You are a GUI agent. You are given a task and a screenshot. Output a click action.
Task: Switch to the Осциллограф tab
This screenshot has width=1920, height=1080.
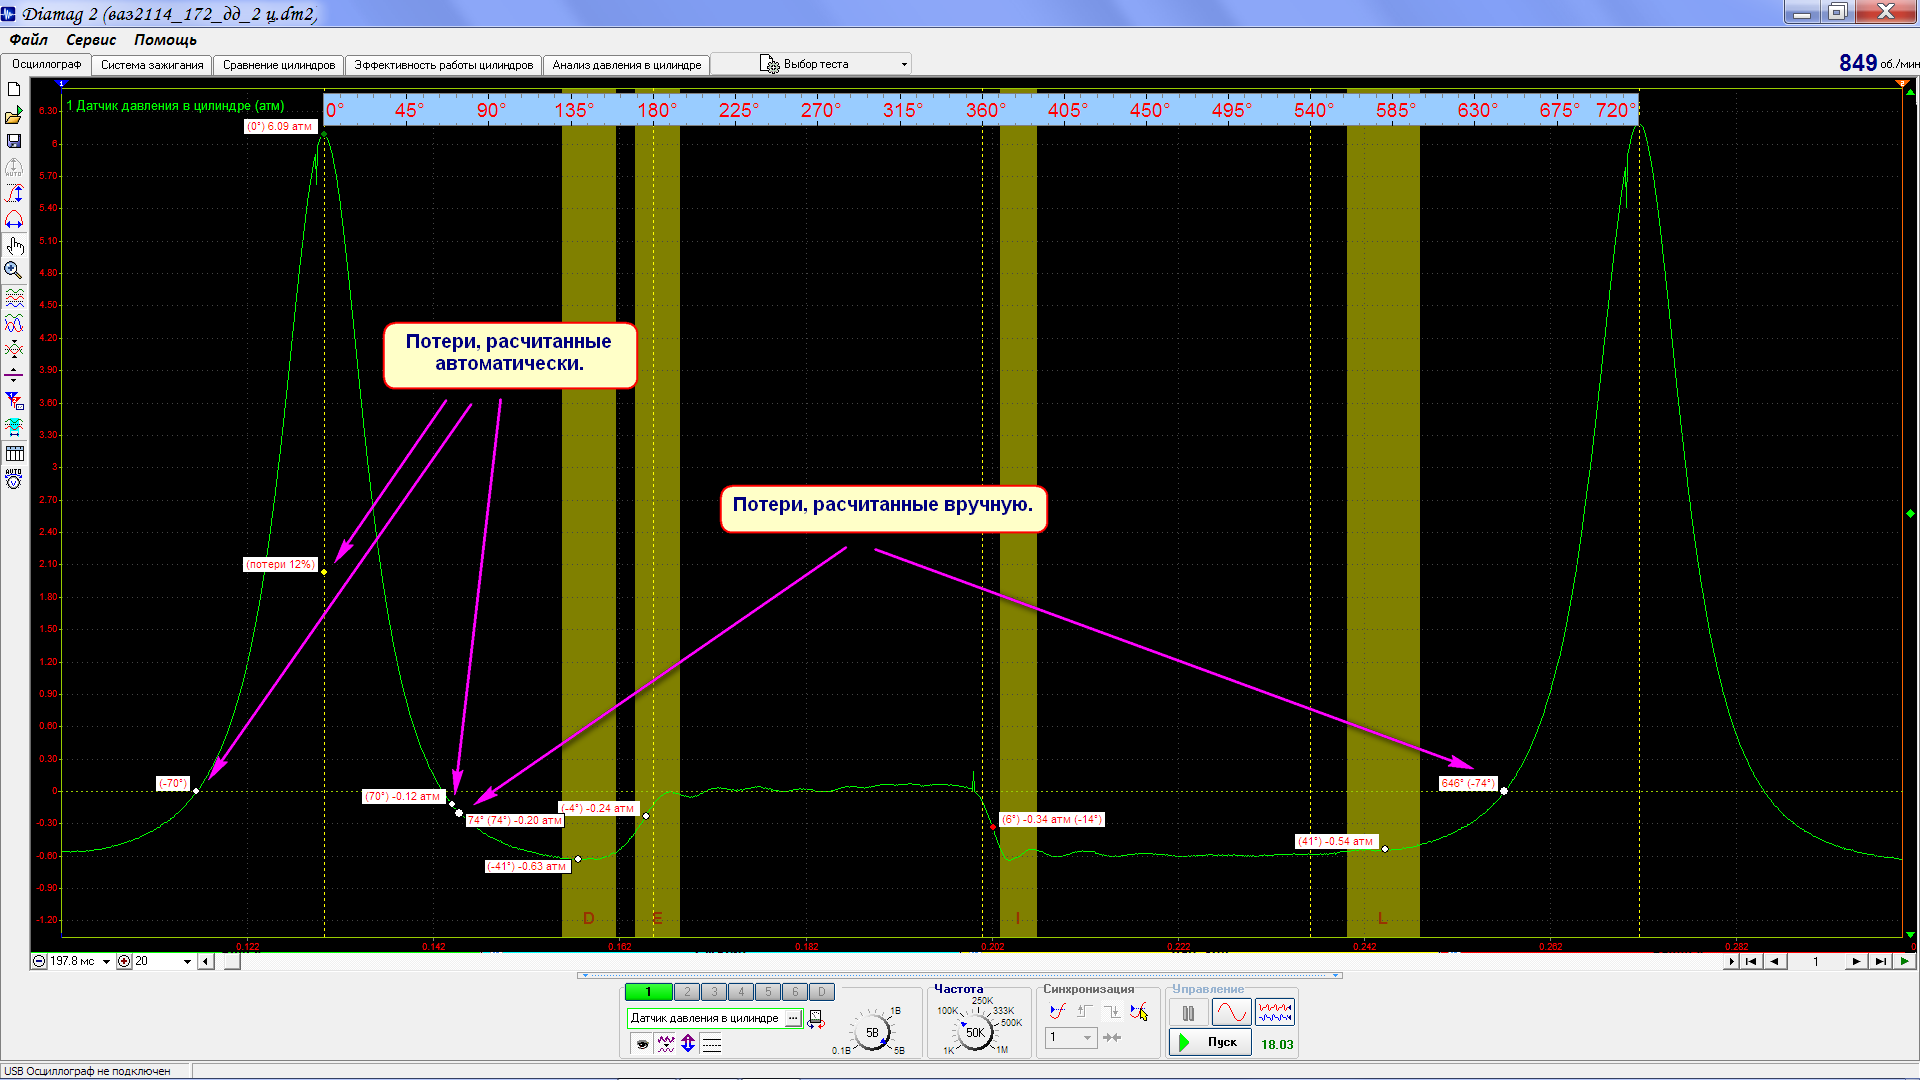click(47, 64)
